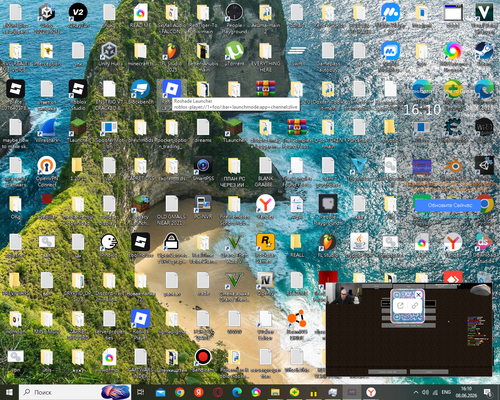The image size is (500, 400).
Task: Launch the Yandex desktop shortcut
Action: tap(265, 204)
